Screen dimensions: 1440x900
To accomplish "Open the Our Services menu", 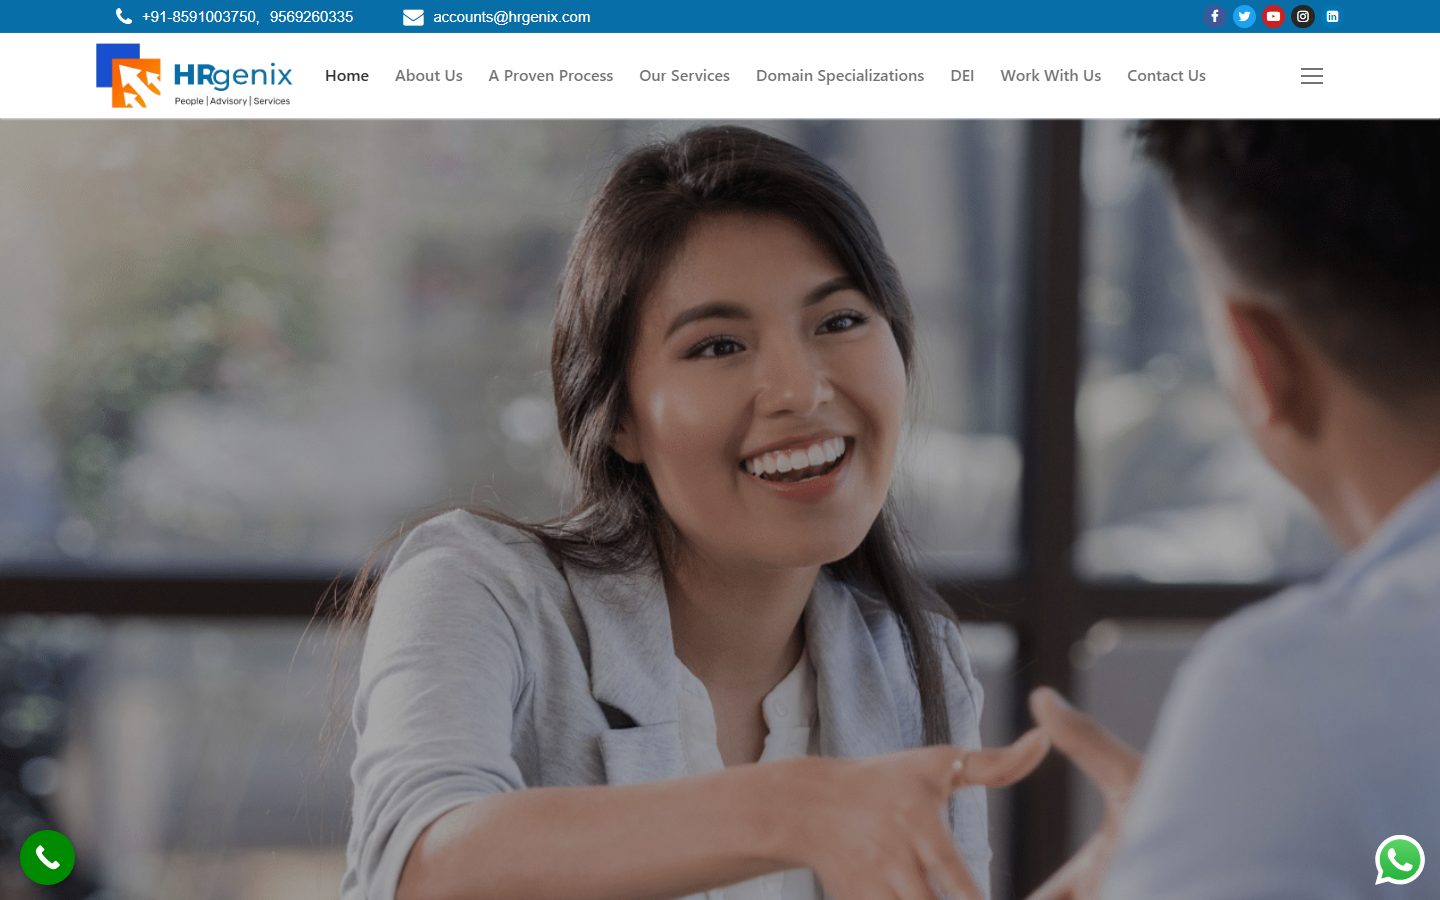I will point(685,76).
